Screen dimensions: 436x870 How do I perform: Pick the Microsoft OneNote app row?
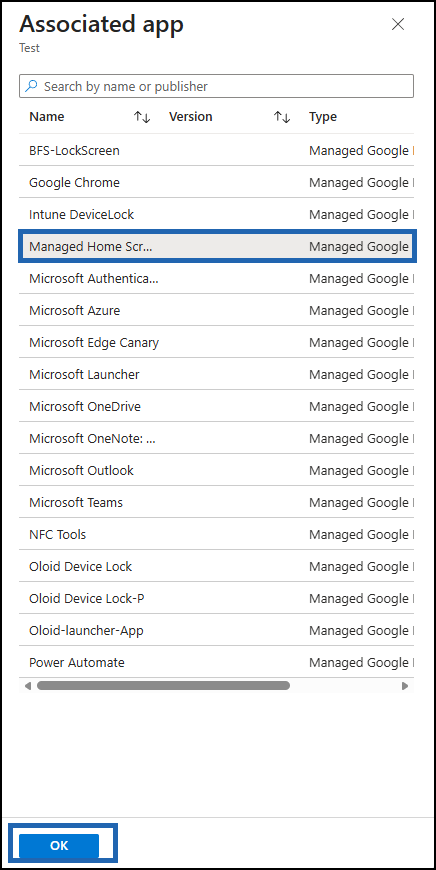coord(216,438)
